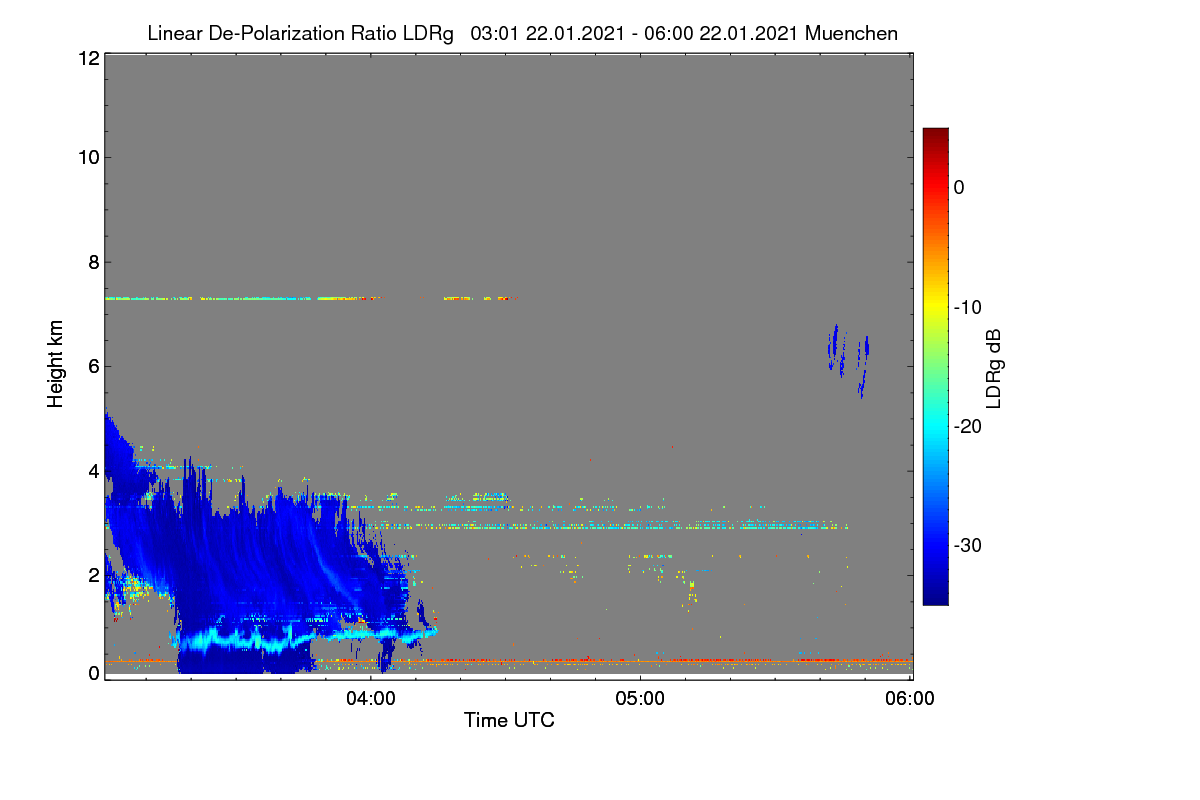Viewport: 1200px width, 800px height.
Task: Click the 2 height tick label
Action: [93, 574]
